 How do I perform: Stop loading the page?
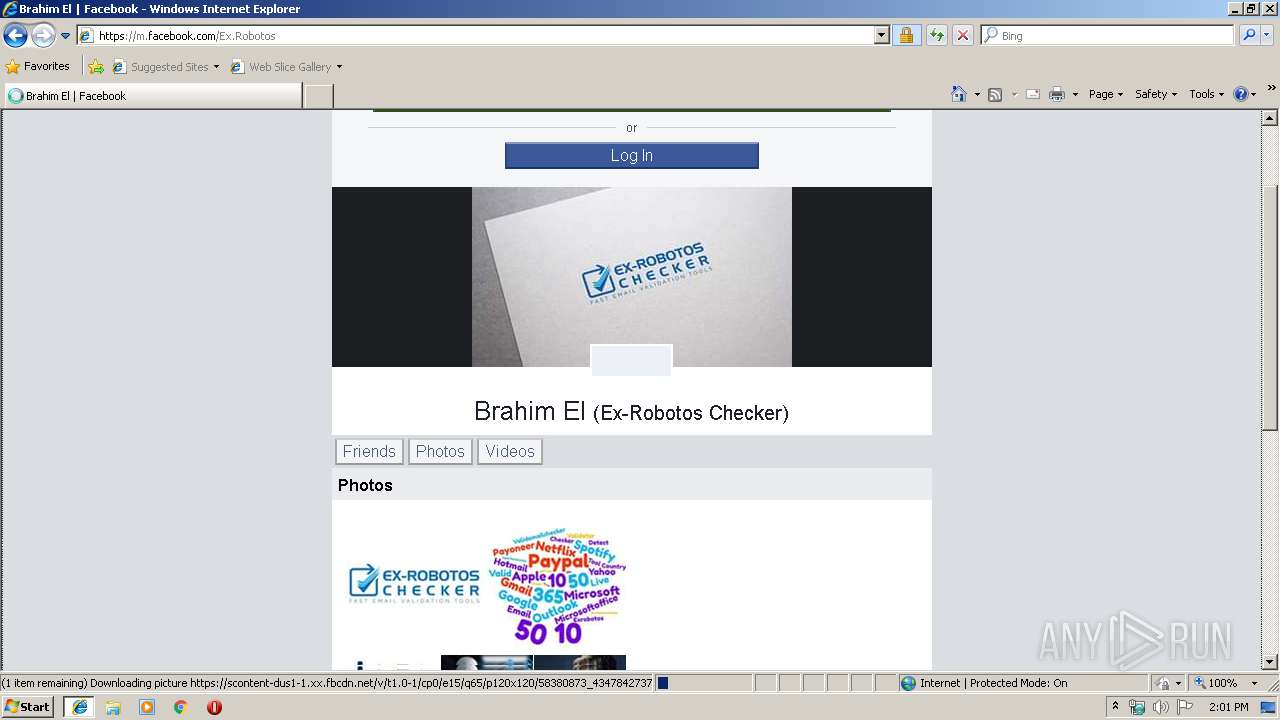click(x=962, y=35)
